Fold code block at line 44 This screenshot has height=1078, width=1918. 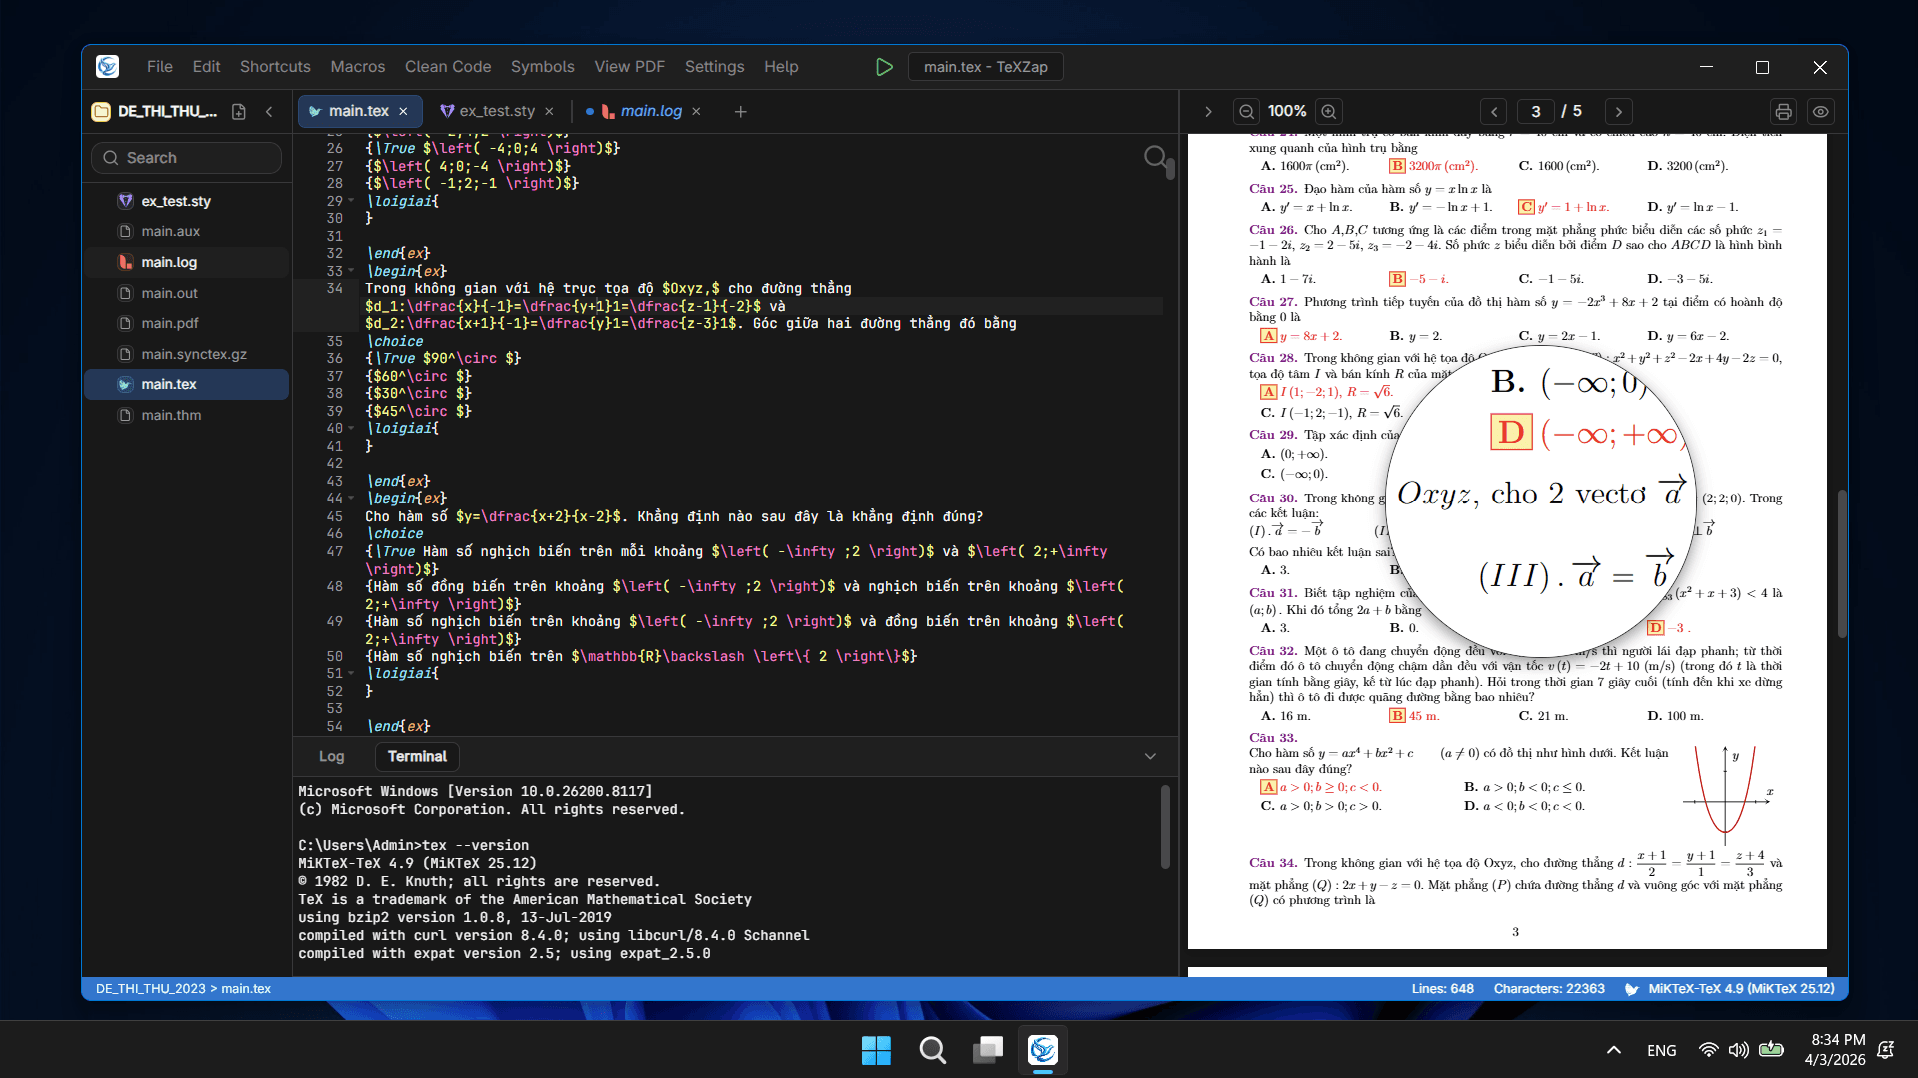tap(351, 498)
